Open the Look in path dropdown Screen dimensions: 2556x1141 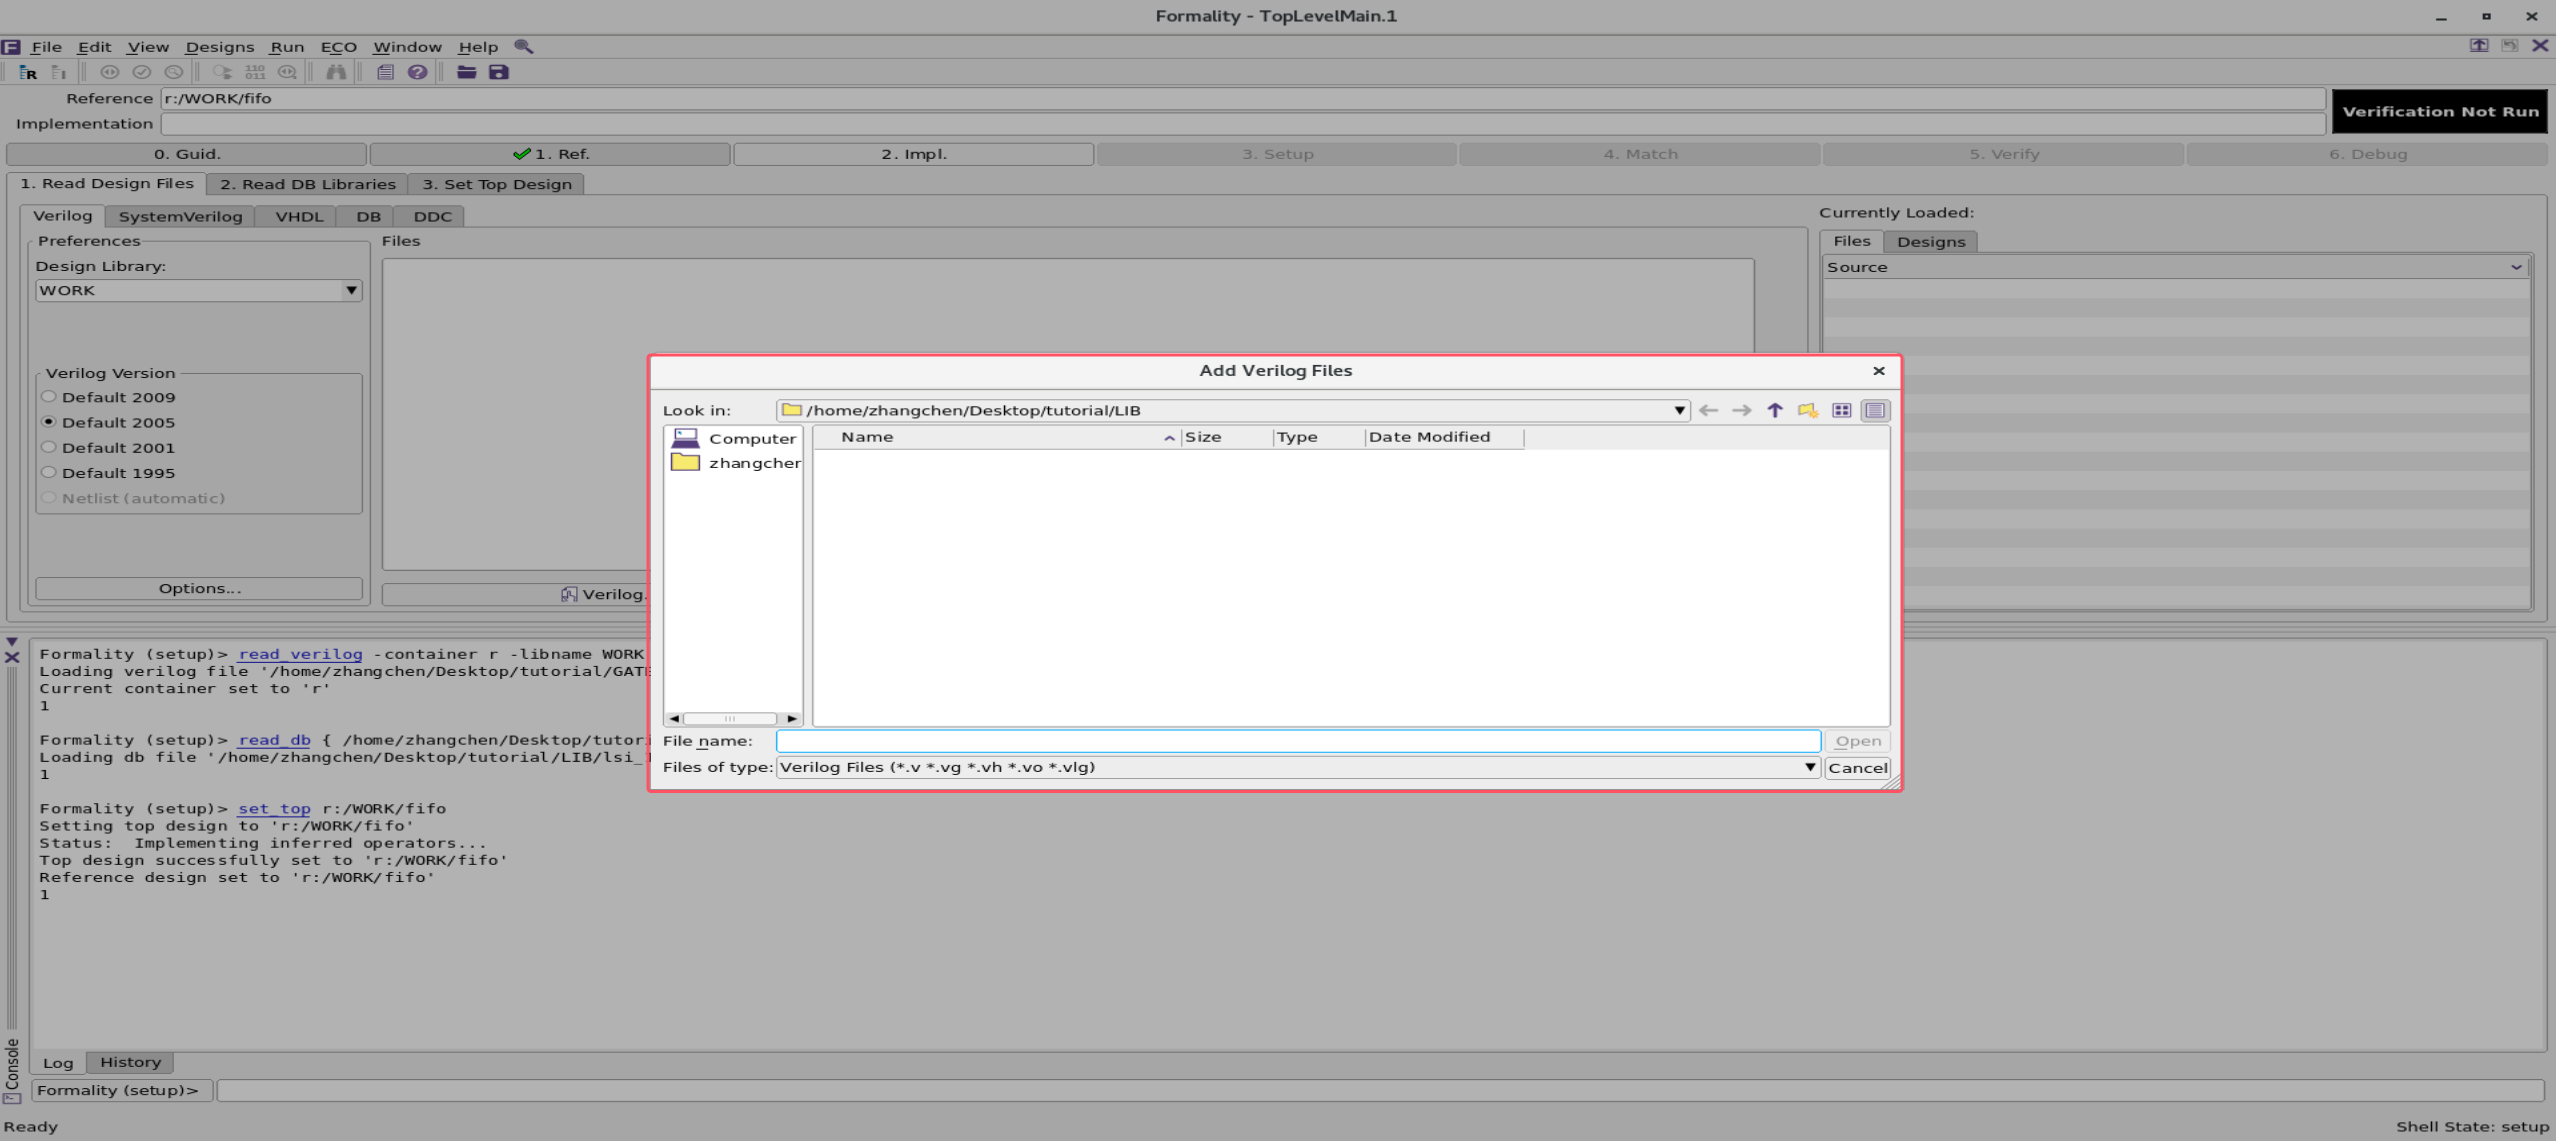click(1676, 410)
